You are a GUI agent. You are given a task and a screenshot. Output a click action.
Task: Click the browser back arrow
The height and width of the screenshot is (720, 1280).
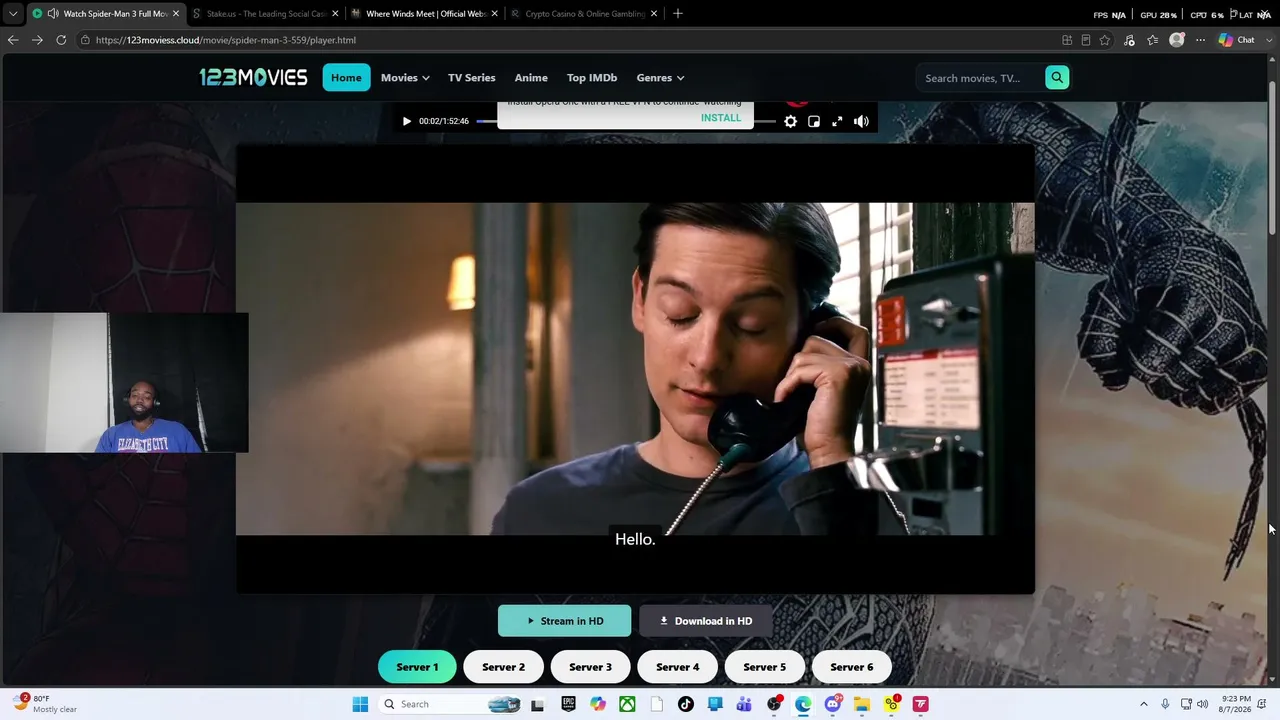coord(13,40)
